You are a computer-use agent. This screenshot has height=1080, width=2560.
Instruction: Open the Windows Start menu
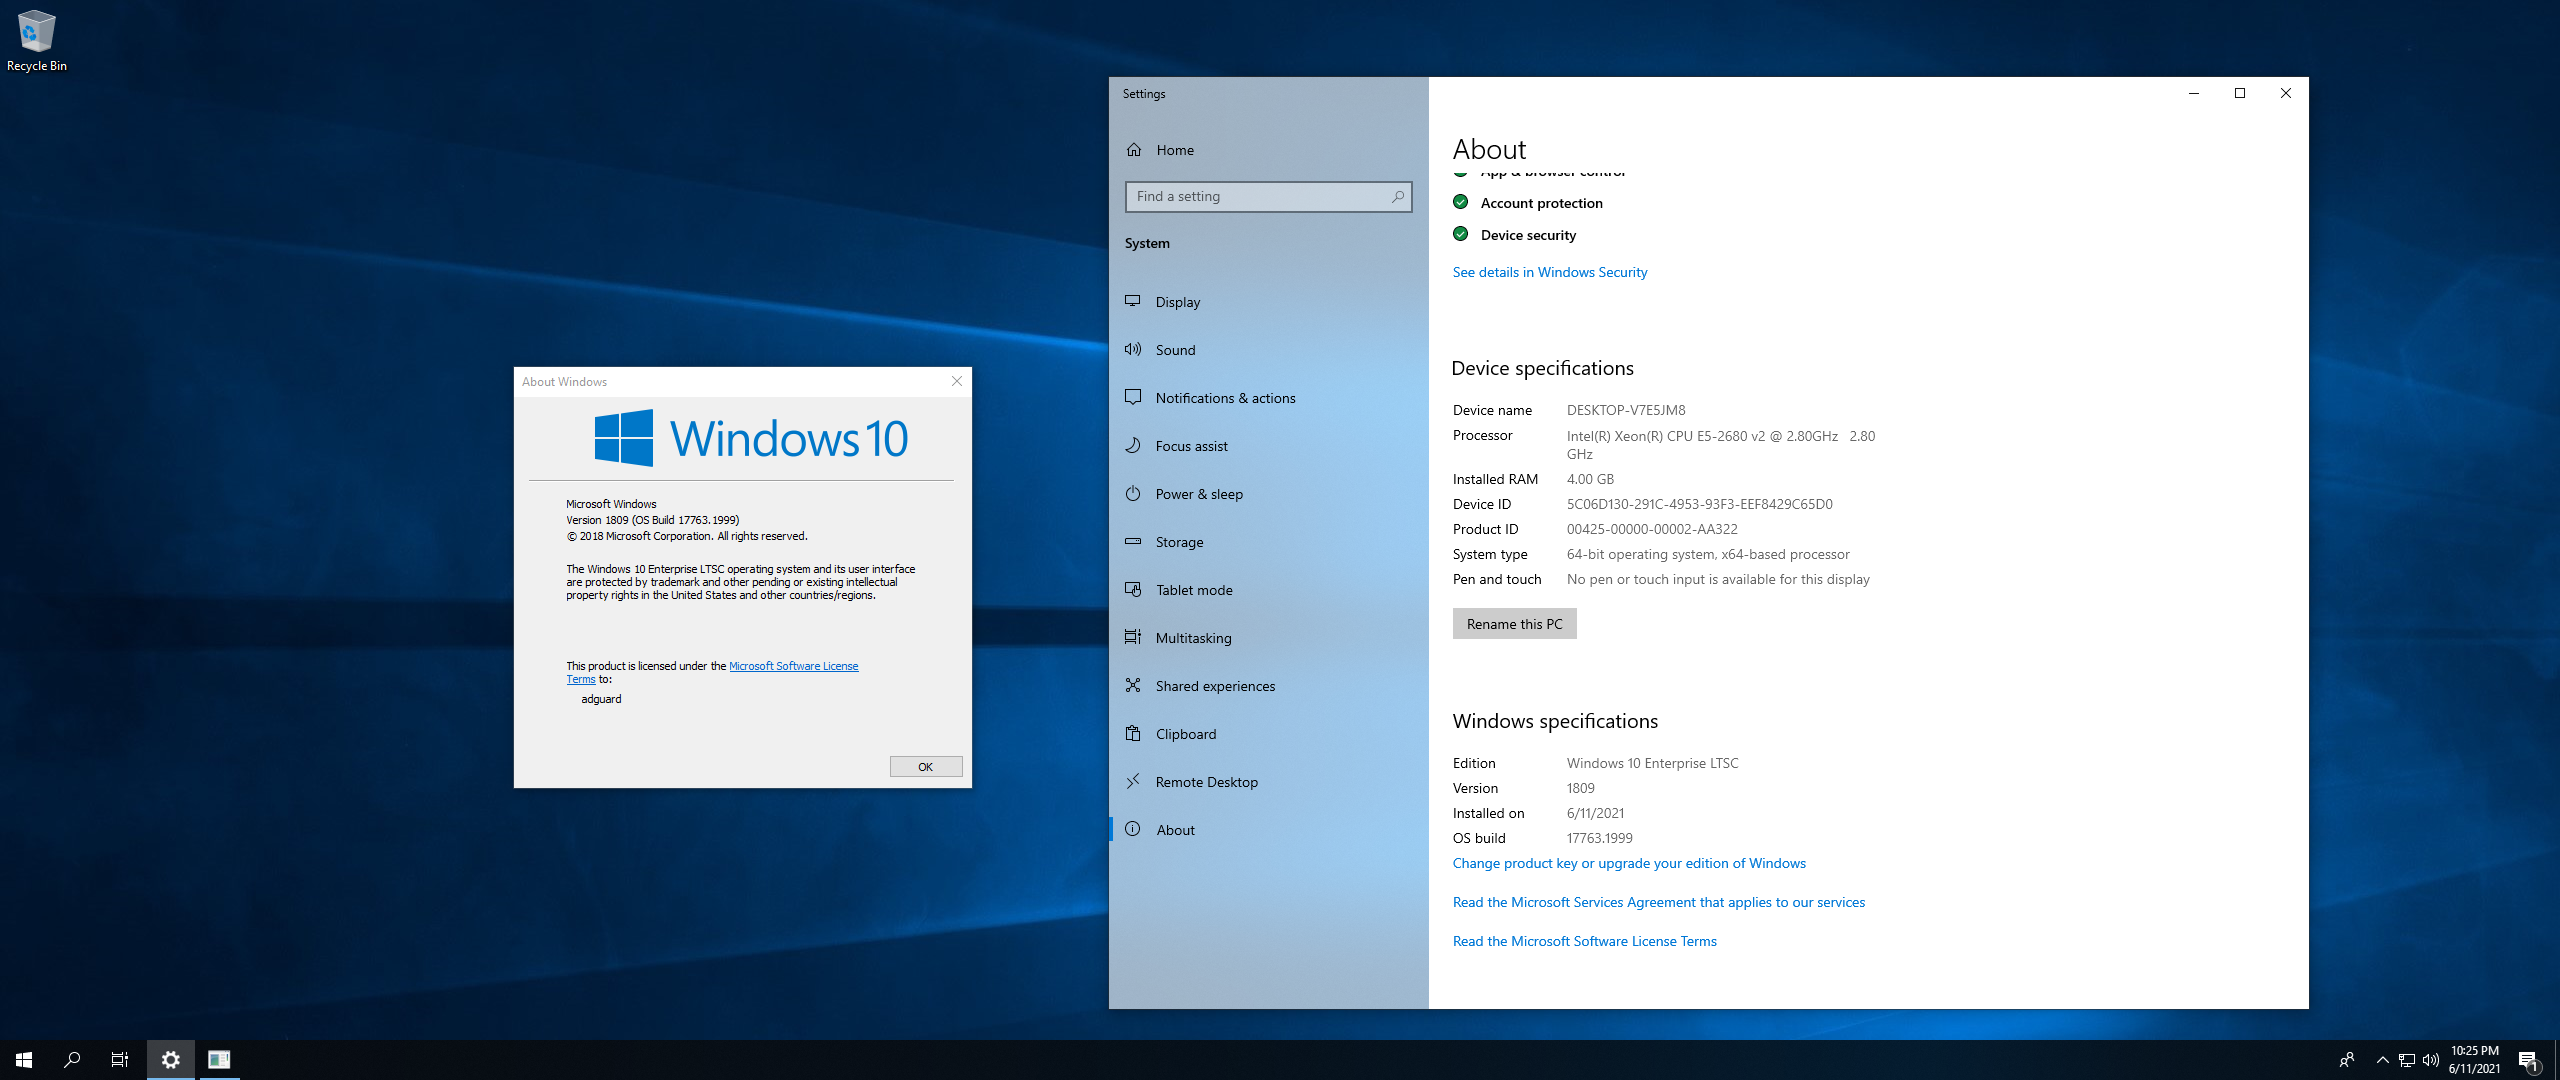click(24, 1060)
